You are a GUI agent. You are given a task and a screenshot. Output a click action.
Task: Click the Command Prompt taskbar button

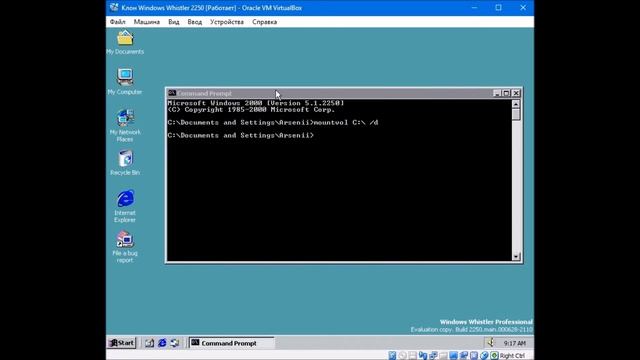[x=231, y=343]
